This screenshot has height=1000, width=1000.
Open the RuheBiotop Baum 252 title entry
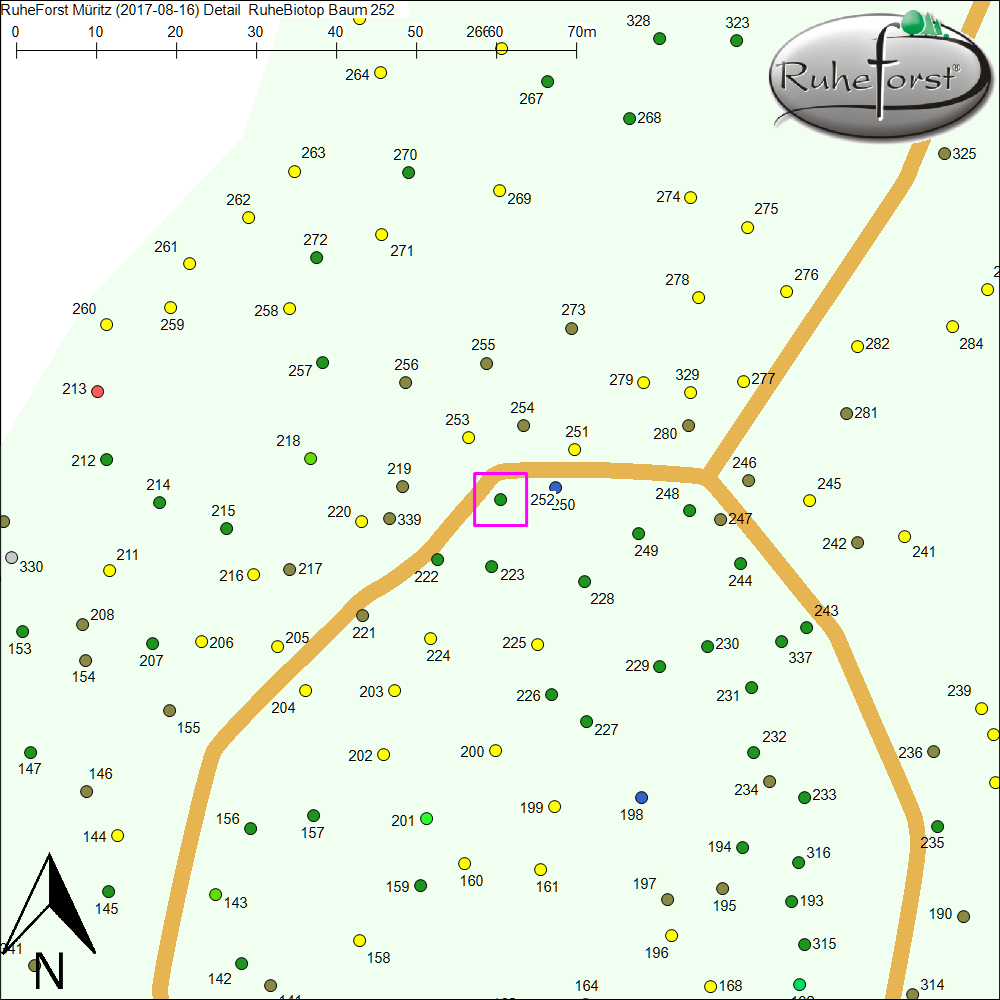pos(320,10)
